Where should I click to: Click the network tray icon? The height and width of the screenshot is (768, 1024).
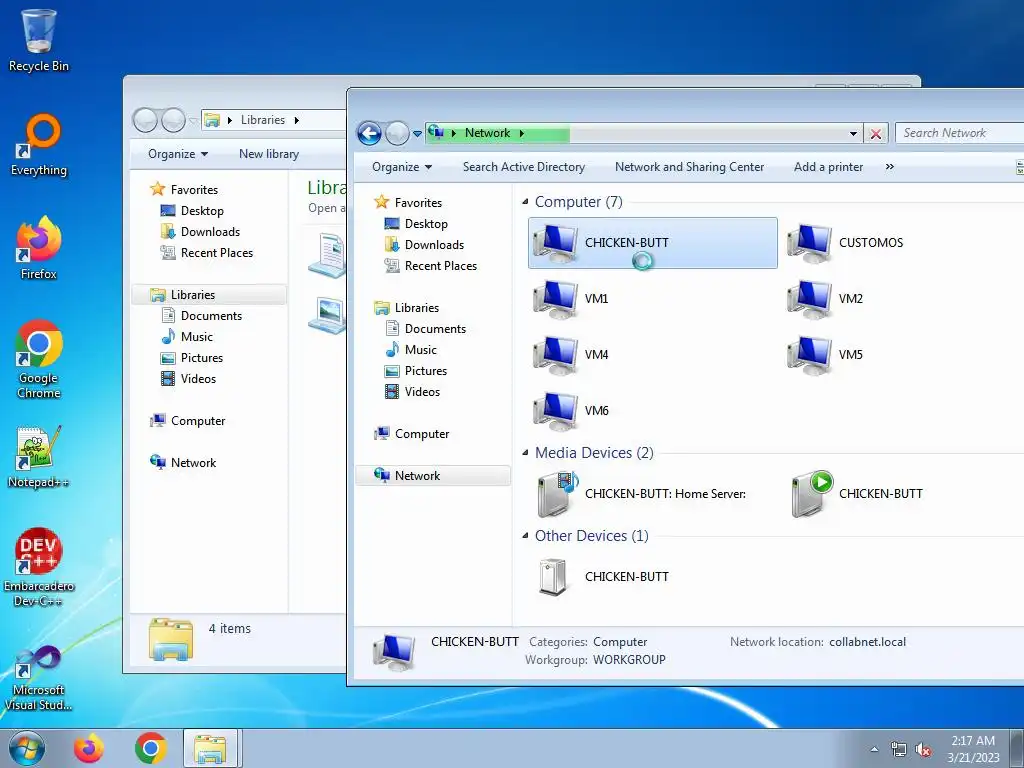tap(899, 750)
